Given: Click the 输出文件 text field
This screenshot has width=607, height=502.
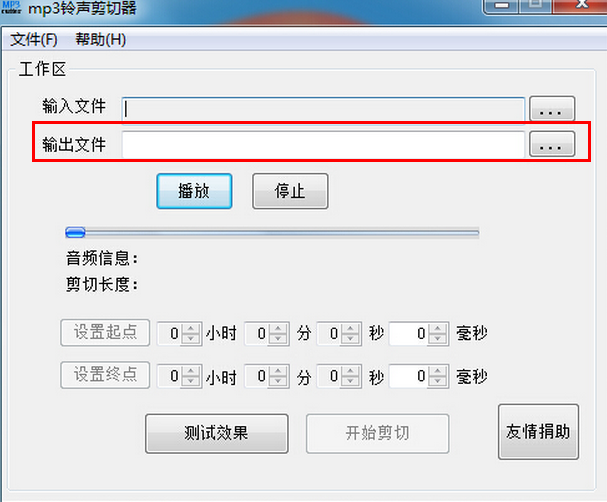Looking at the screenshot, I should [323, 144].
